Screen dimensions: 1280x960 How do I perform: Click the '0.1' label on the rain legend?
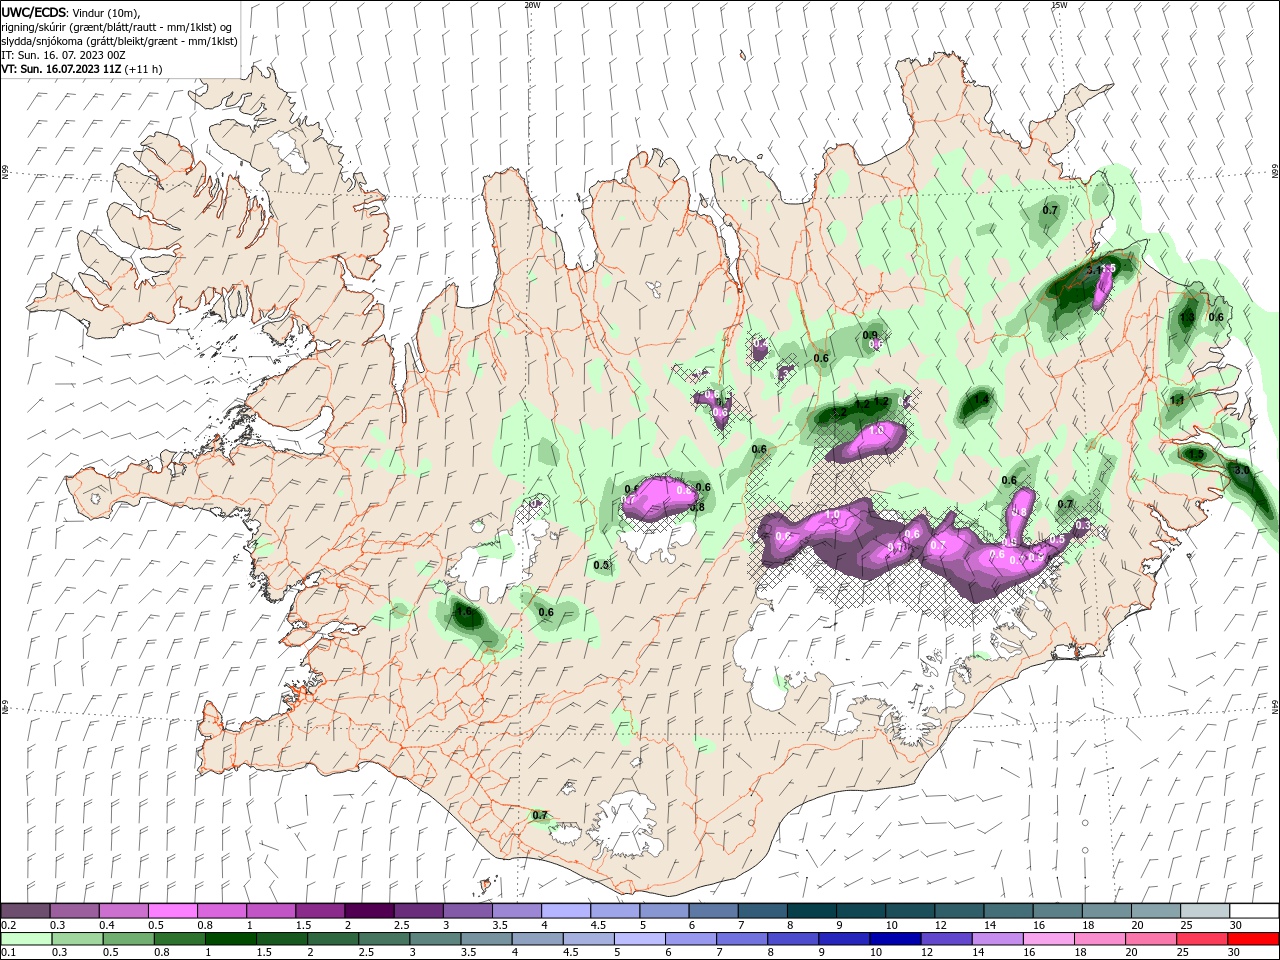point(8,953)
